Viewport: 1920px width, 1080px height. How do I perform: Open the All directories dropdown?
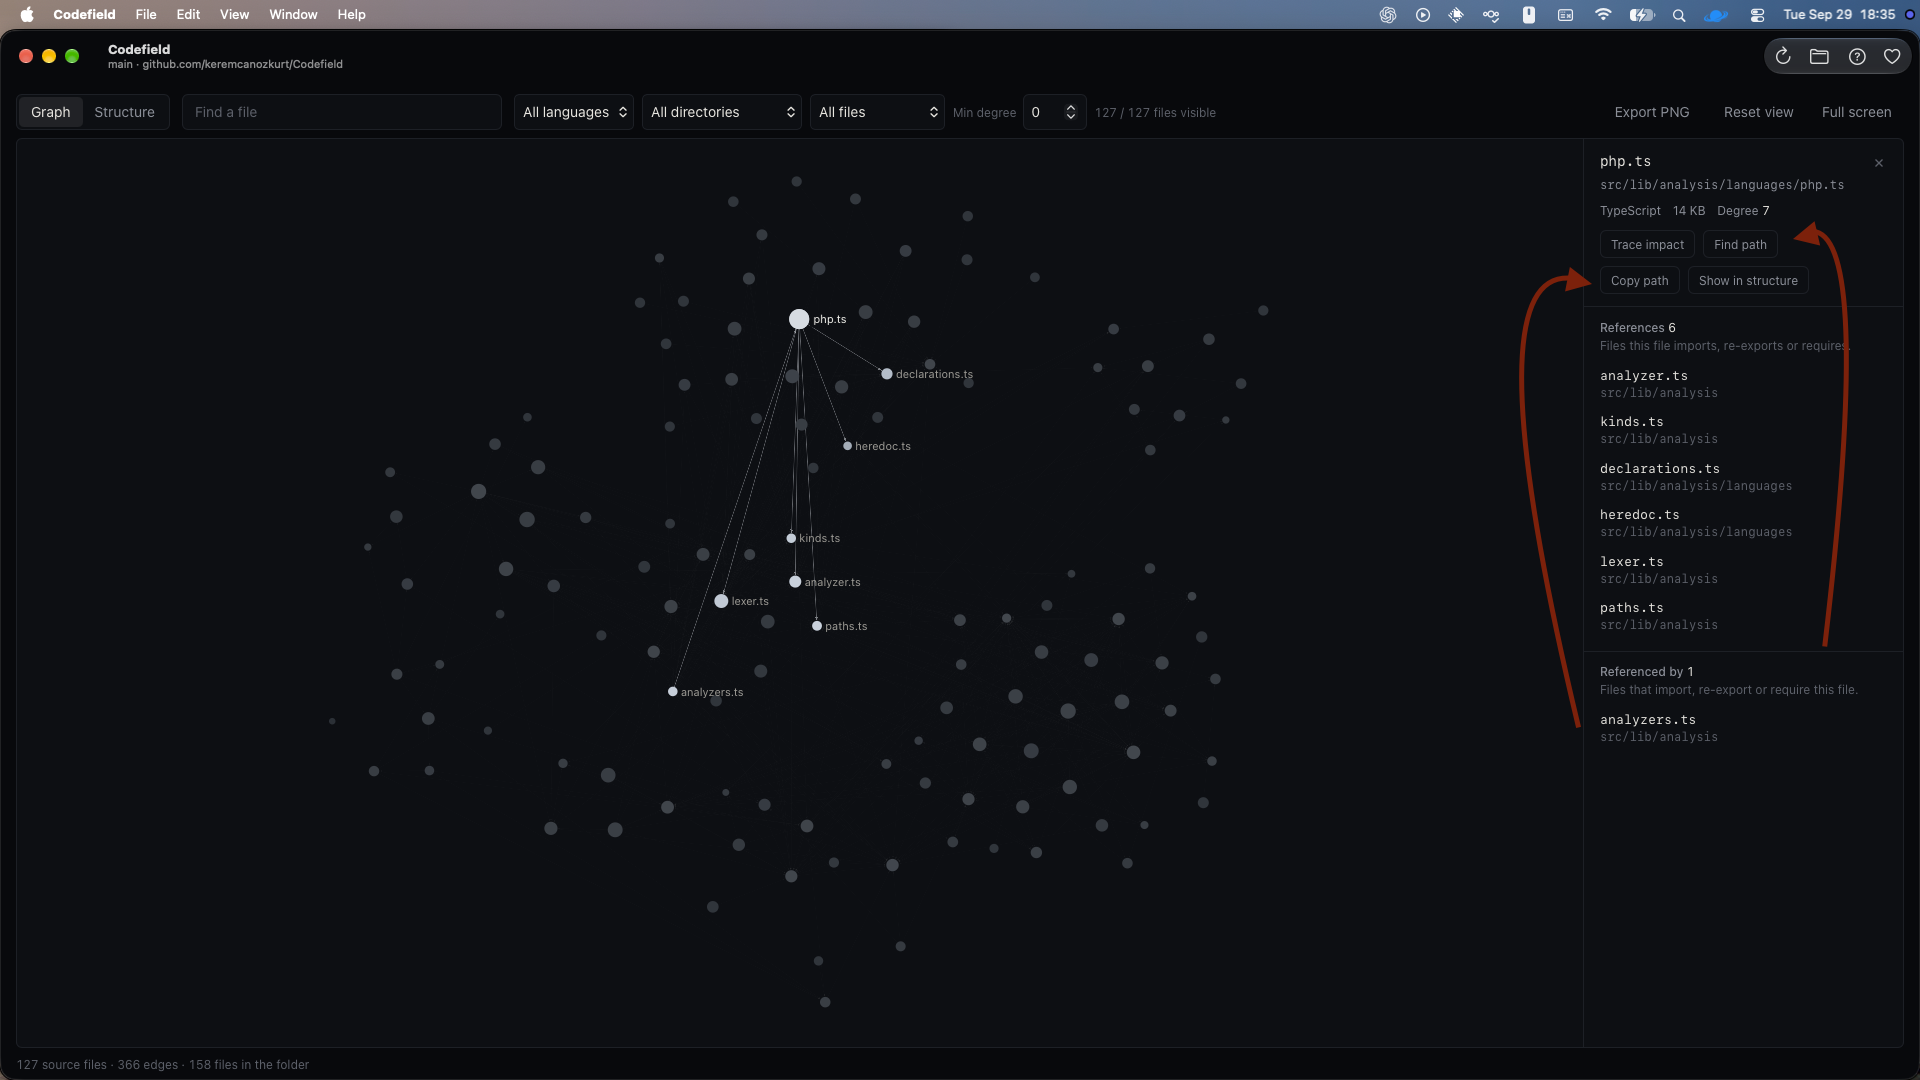click(722, 112)
